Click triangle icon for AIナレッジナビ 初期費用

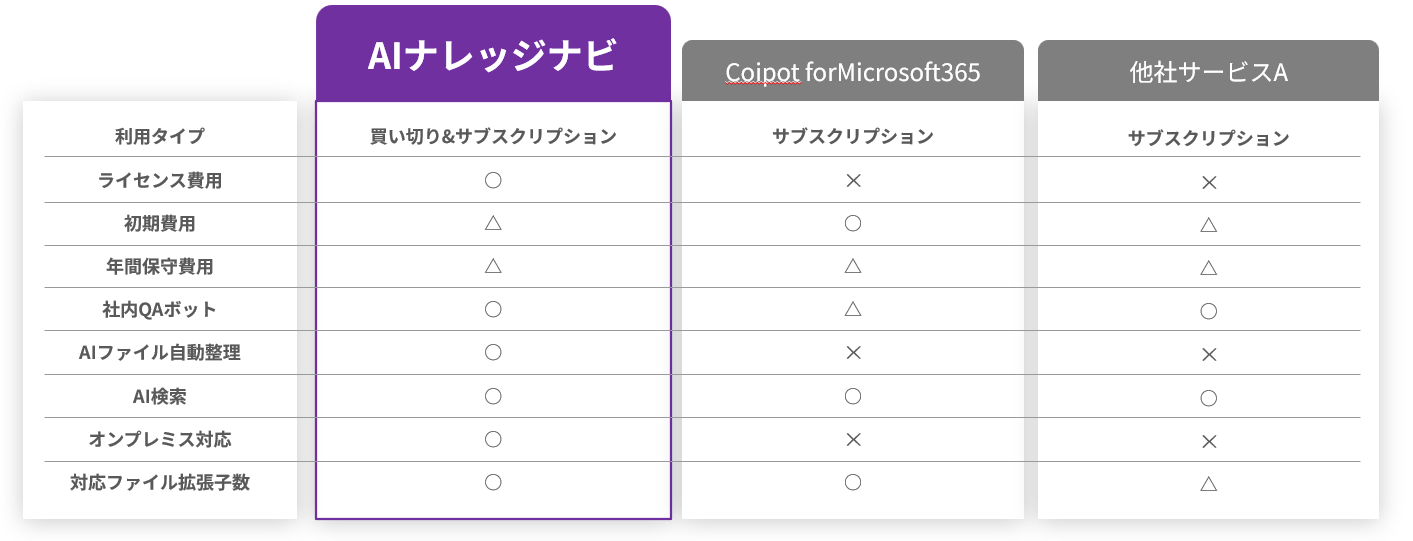click(x=492, y=223)
